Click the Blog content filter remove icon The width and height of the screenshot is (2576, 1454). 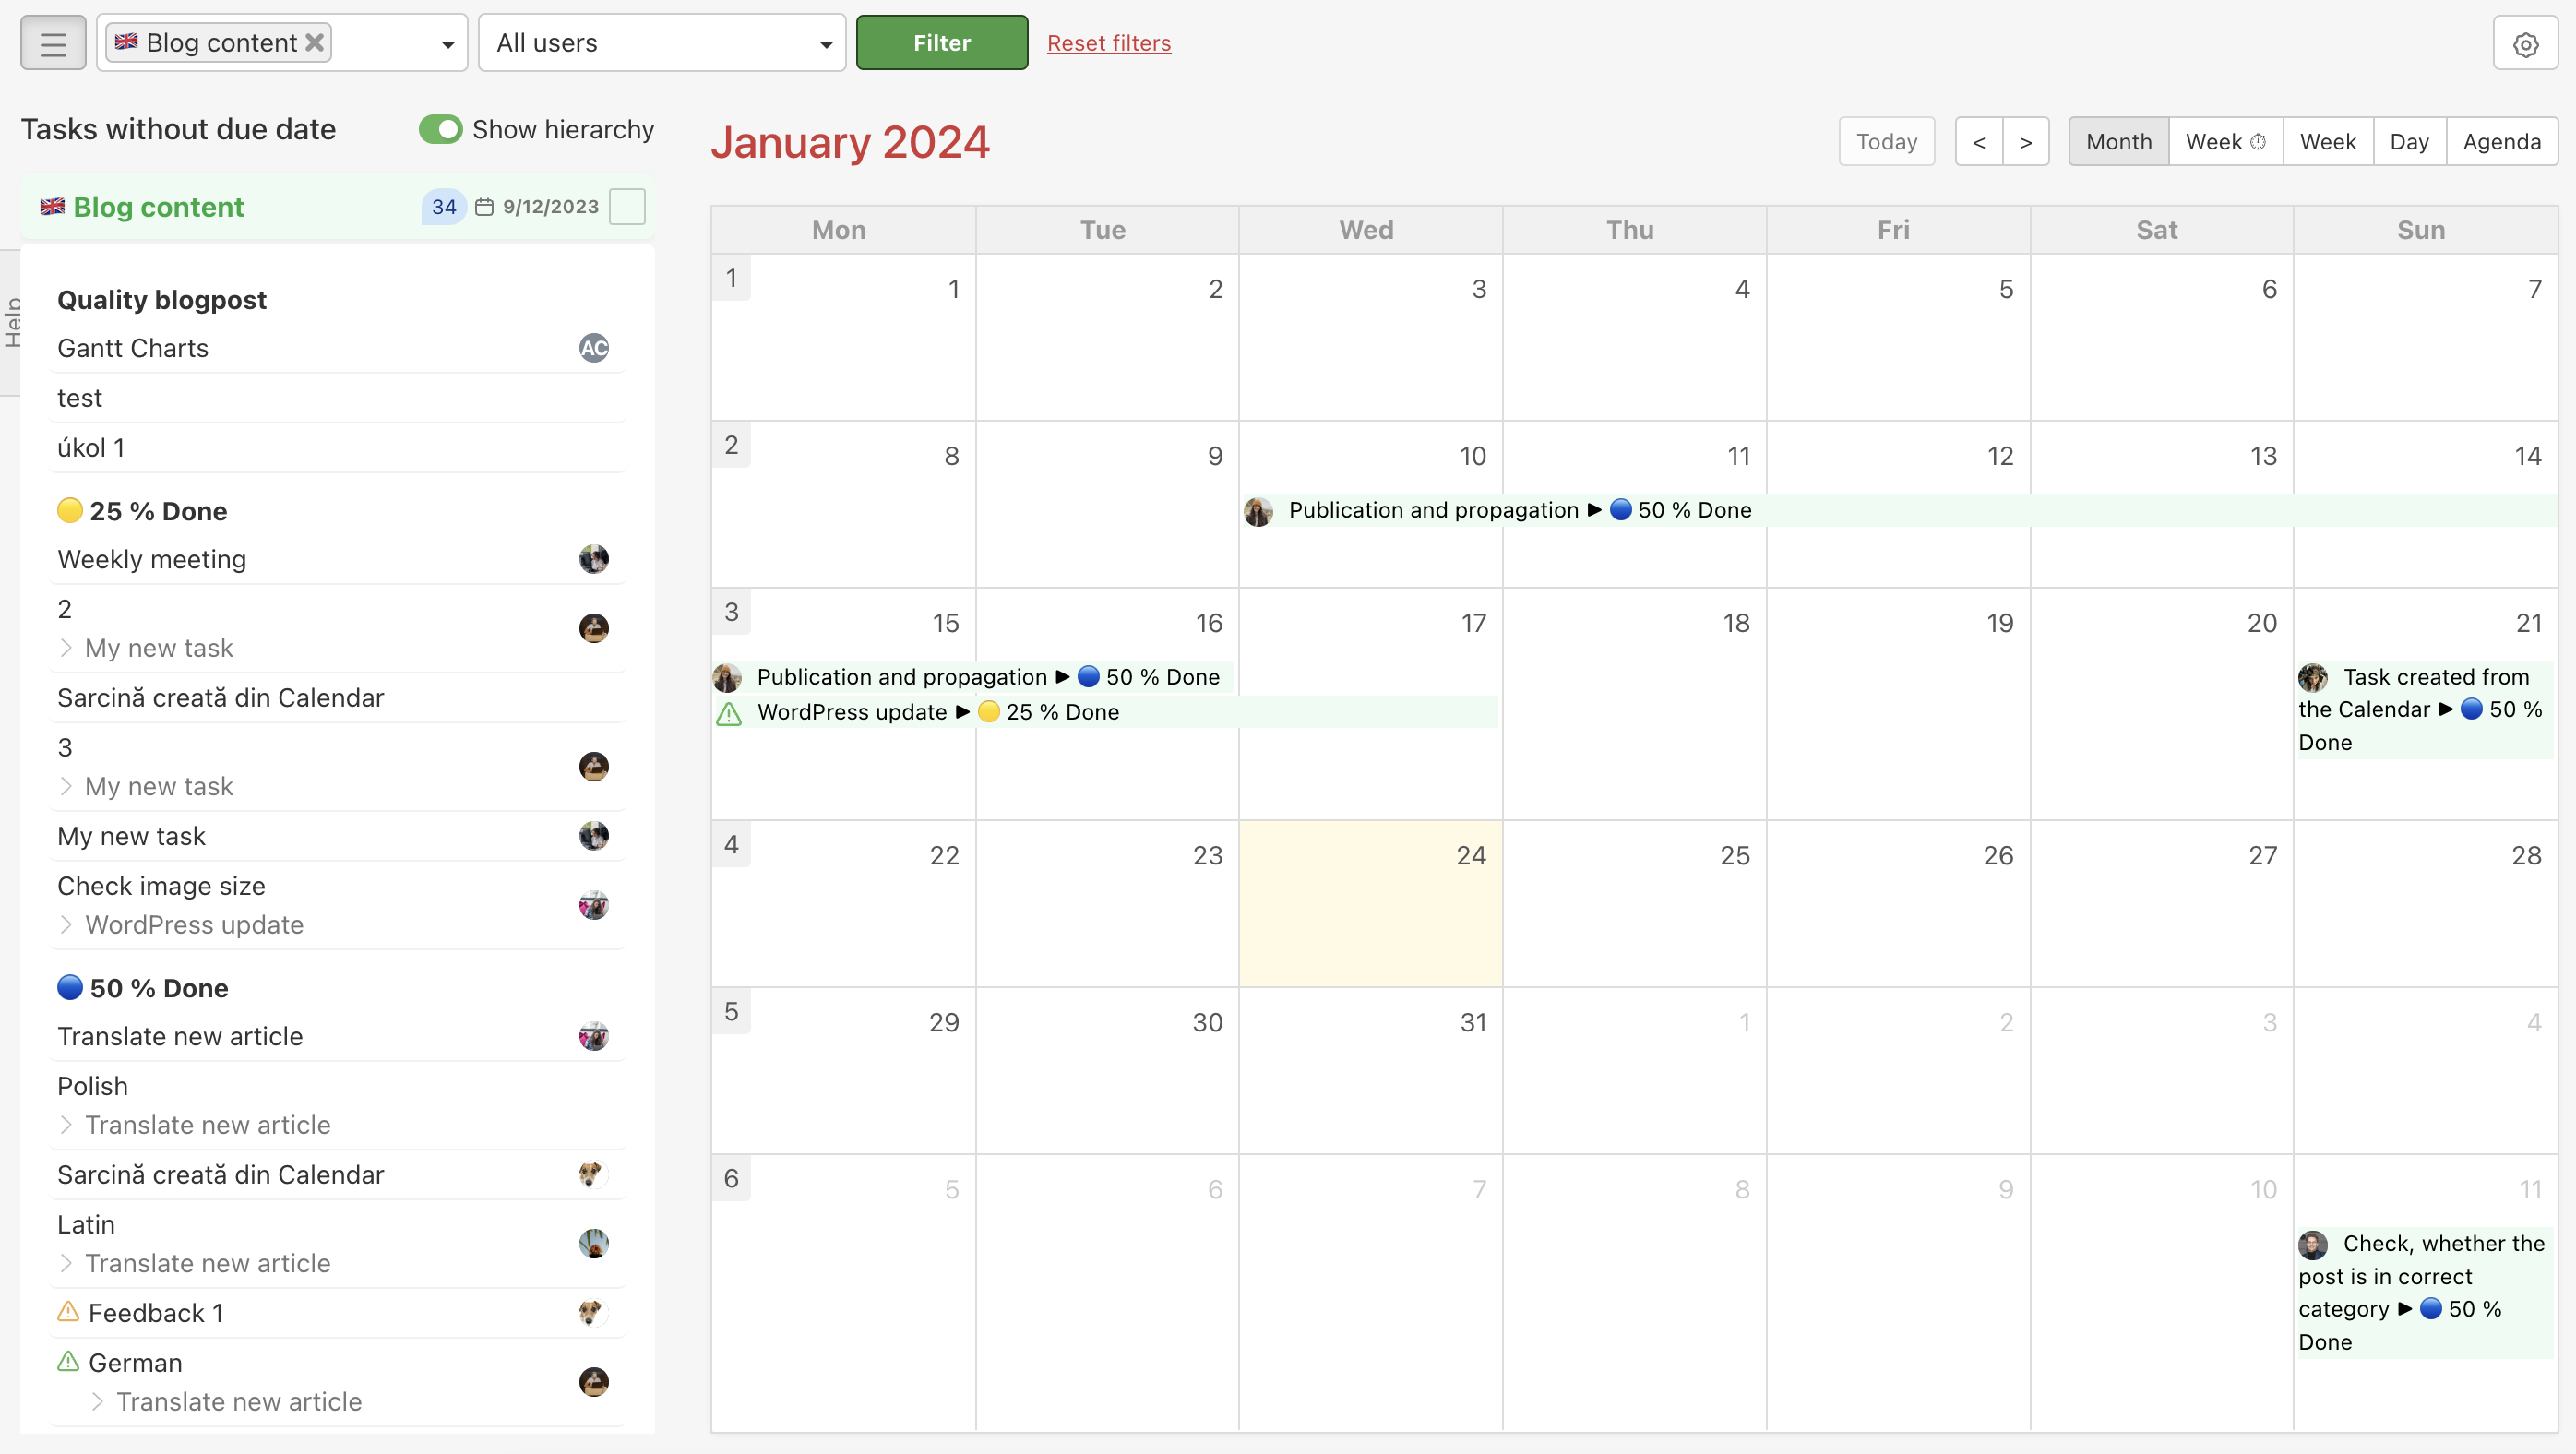[x=315, y=42]
